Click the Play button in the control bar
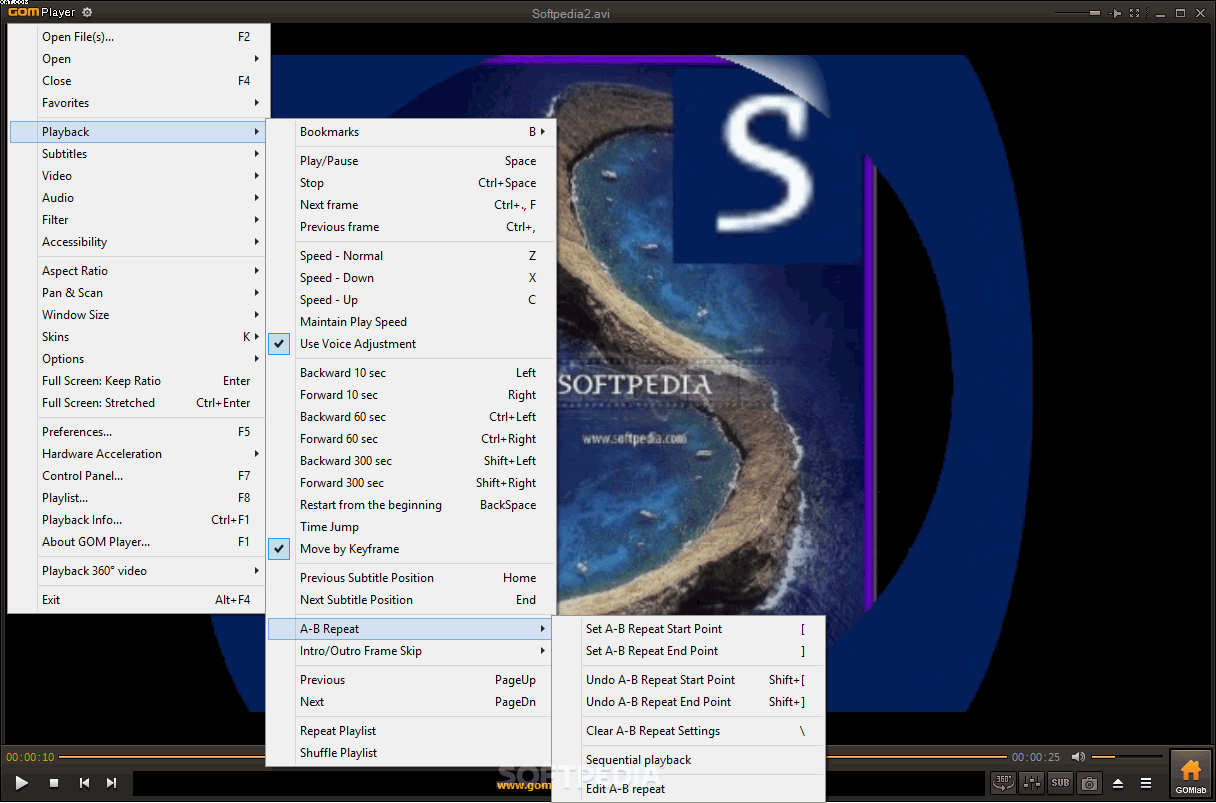This screenshot has width=1216, height=803. click(x=21, y=783)
